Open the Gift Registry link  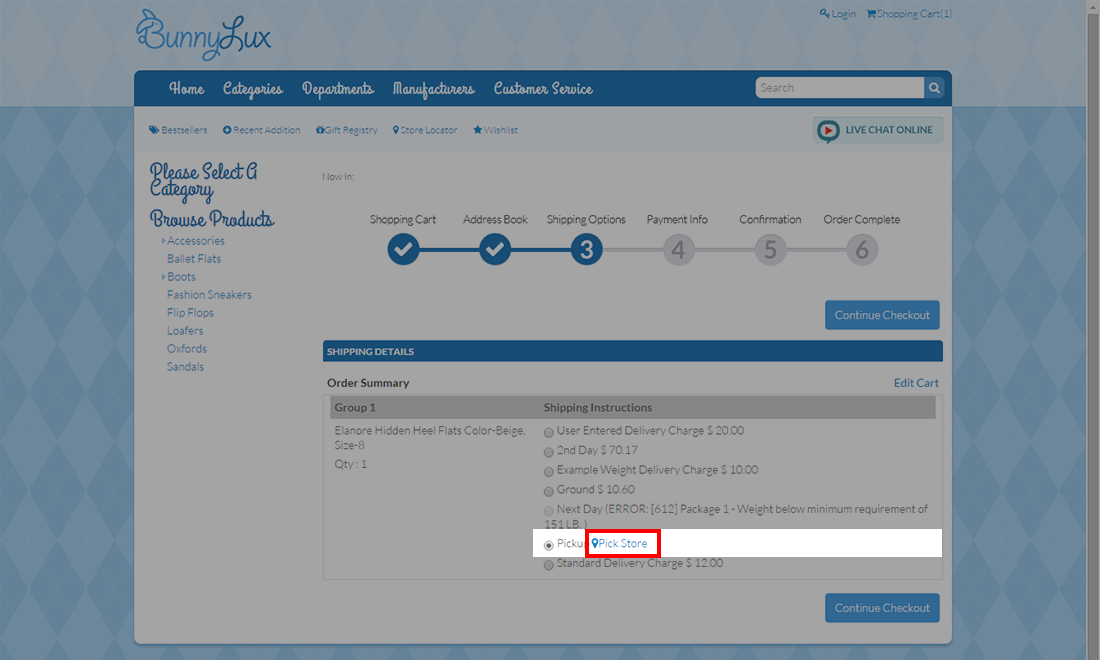tap(347, 130)
